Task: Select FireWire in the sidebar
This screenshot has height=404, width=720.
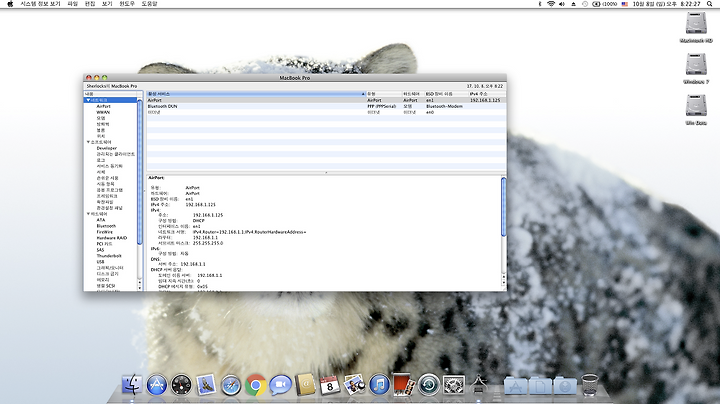Action: tap(104, 232)
